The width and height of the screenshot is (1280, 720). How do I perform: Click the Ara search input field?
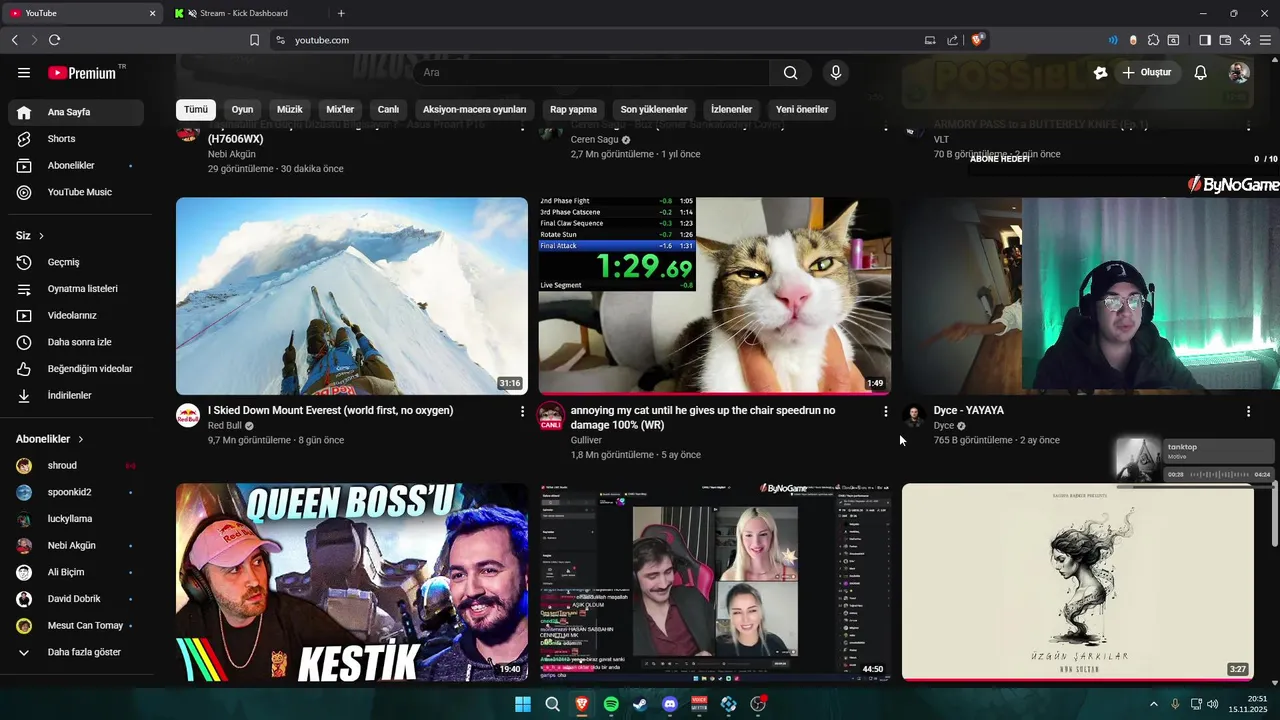[590, 73]
